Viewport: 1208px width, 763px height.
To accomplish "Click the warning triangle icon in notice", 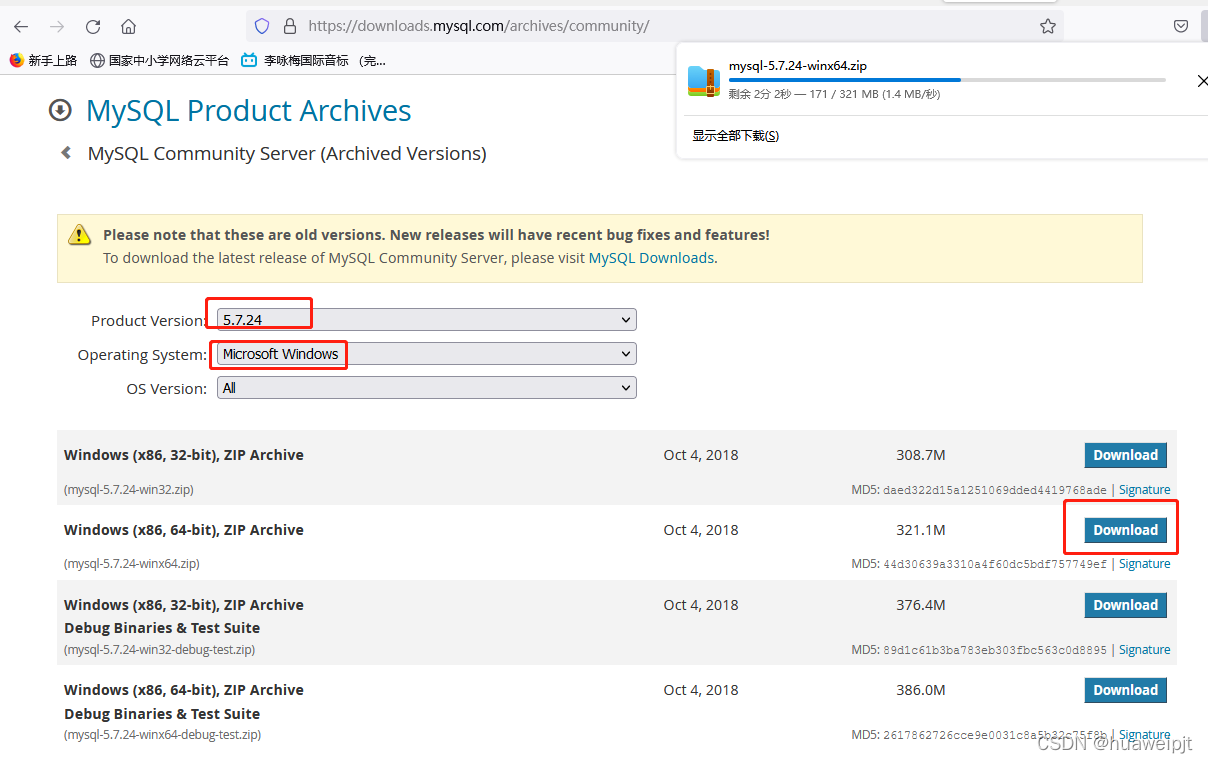I will 79,236.
